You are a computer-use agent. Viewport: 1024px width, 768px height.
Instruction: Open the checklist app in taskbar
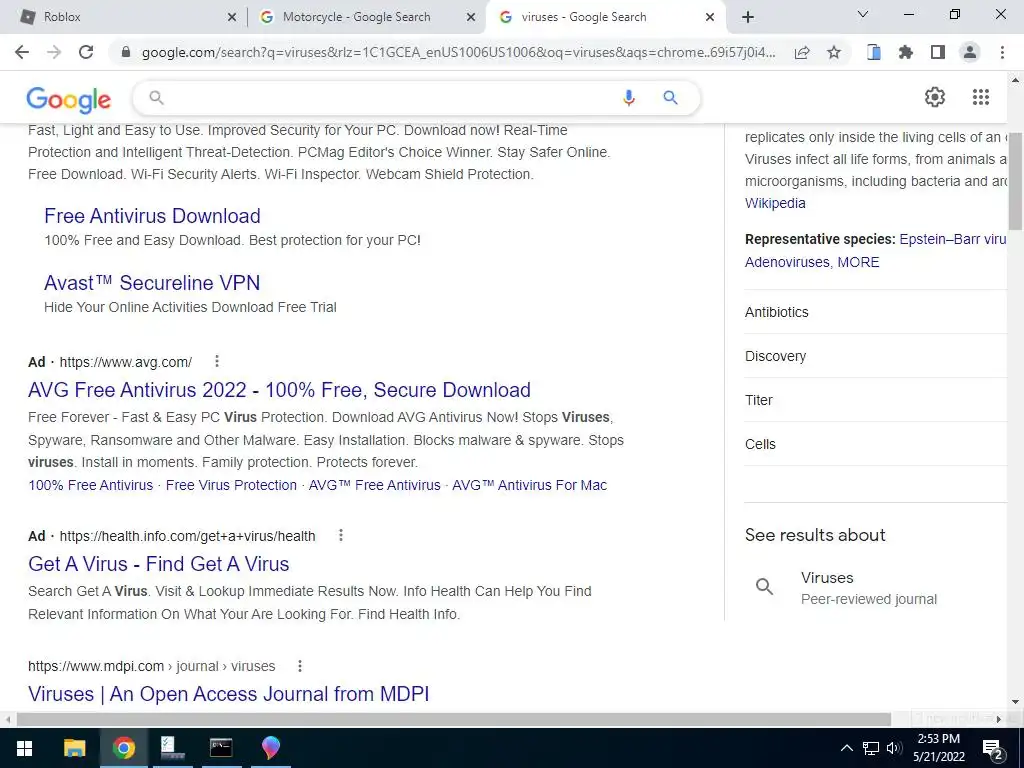click(x=172, y=748)
